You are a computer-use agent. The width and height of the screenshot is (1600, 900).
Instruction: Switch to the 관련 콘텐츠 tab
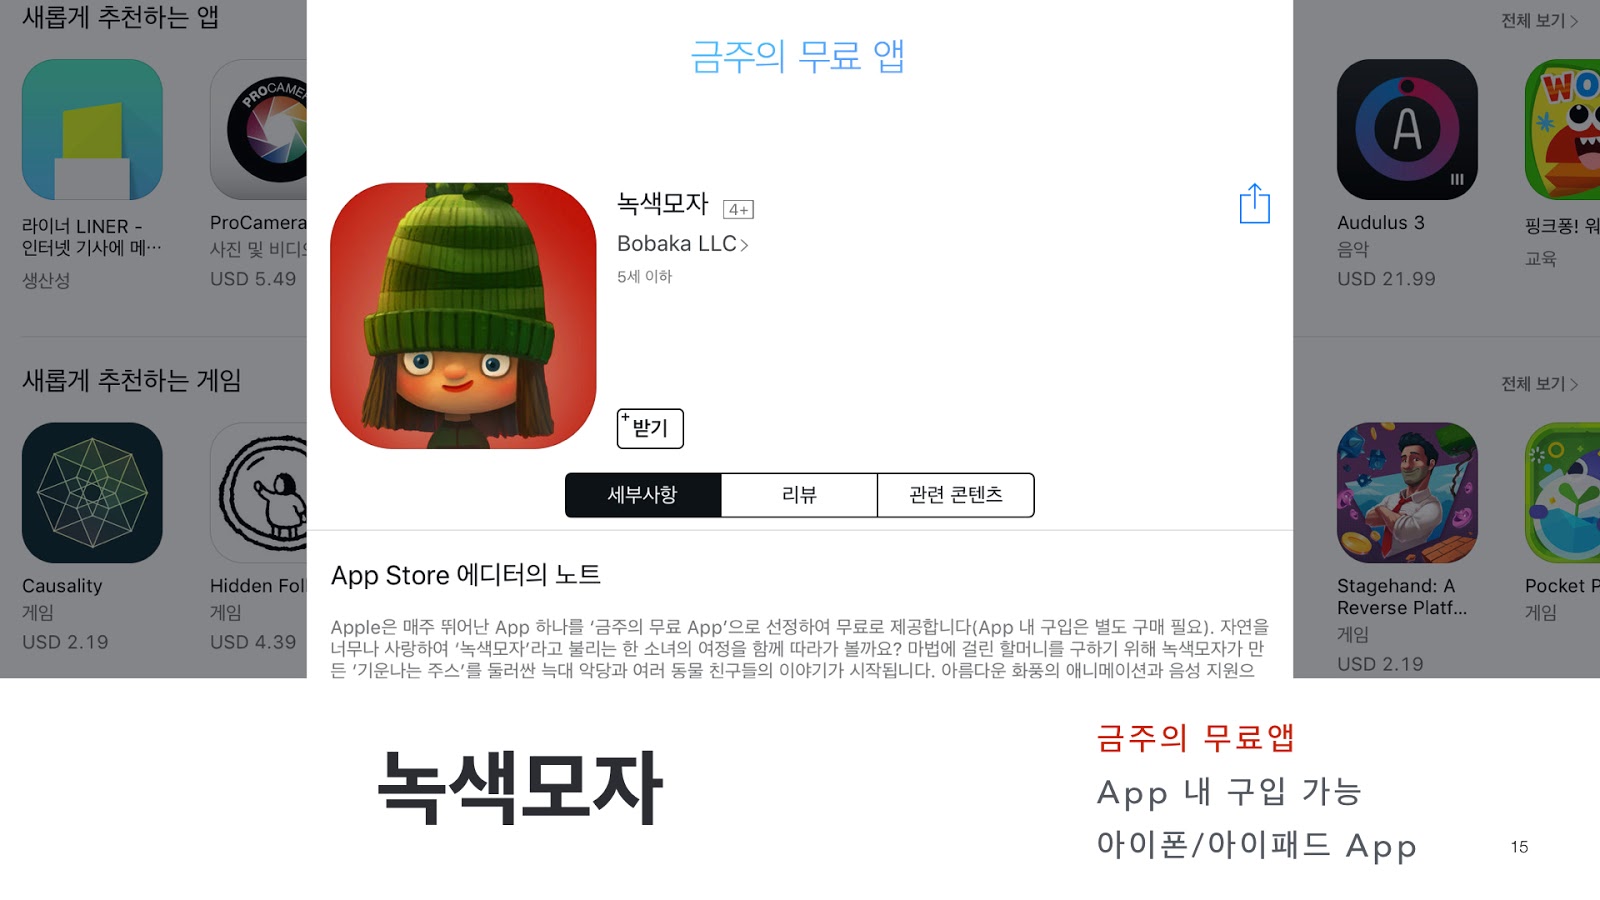click(956, 495)
